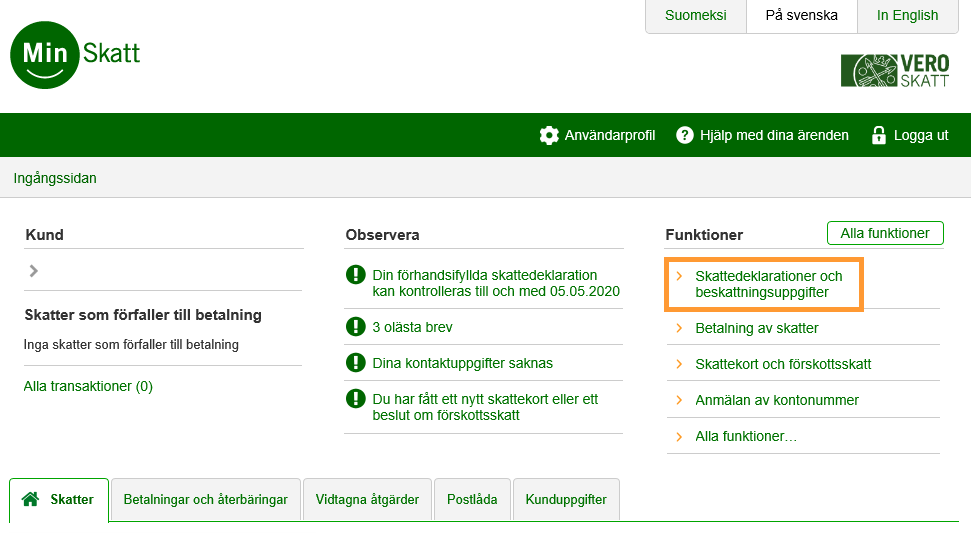Click the alert icon beside 3 olästa brev
Screen dimensions: 971x533
coord(355,327)
